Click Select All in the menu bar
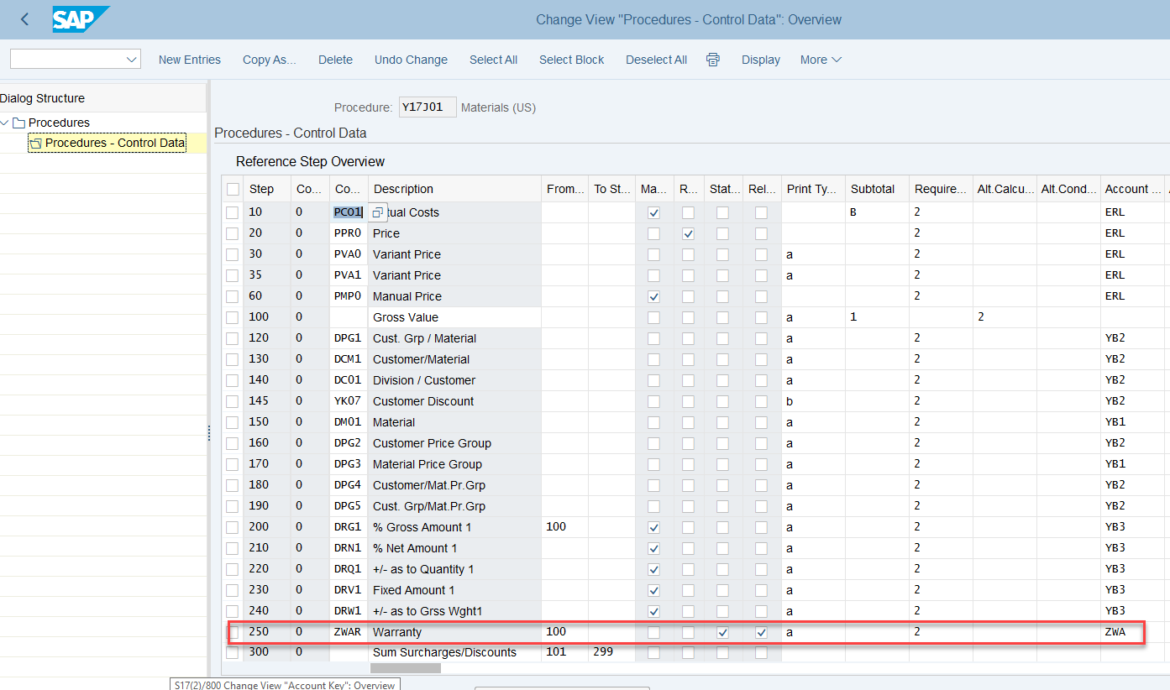The width and height of the screenshot is (1170, 690). tap(493, 59)
